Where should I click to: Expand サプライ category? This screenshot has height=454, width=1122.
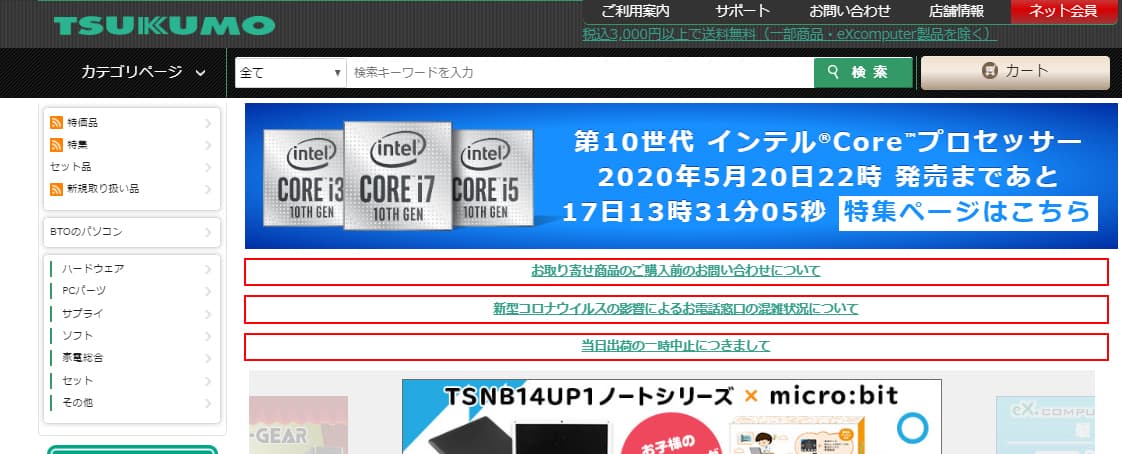pos(132,314)
